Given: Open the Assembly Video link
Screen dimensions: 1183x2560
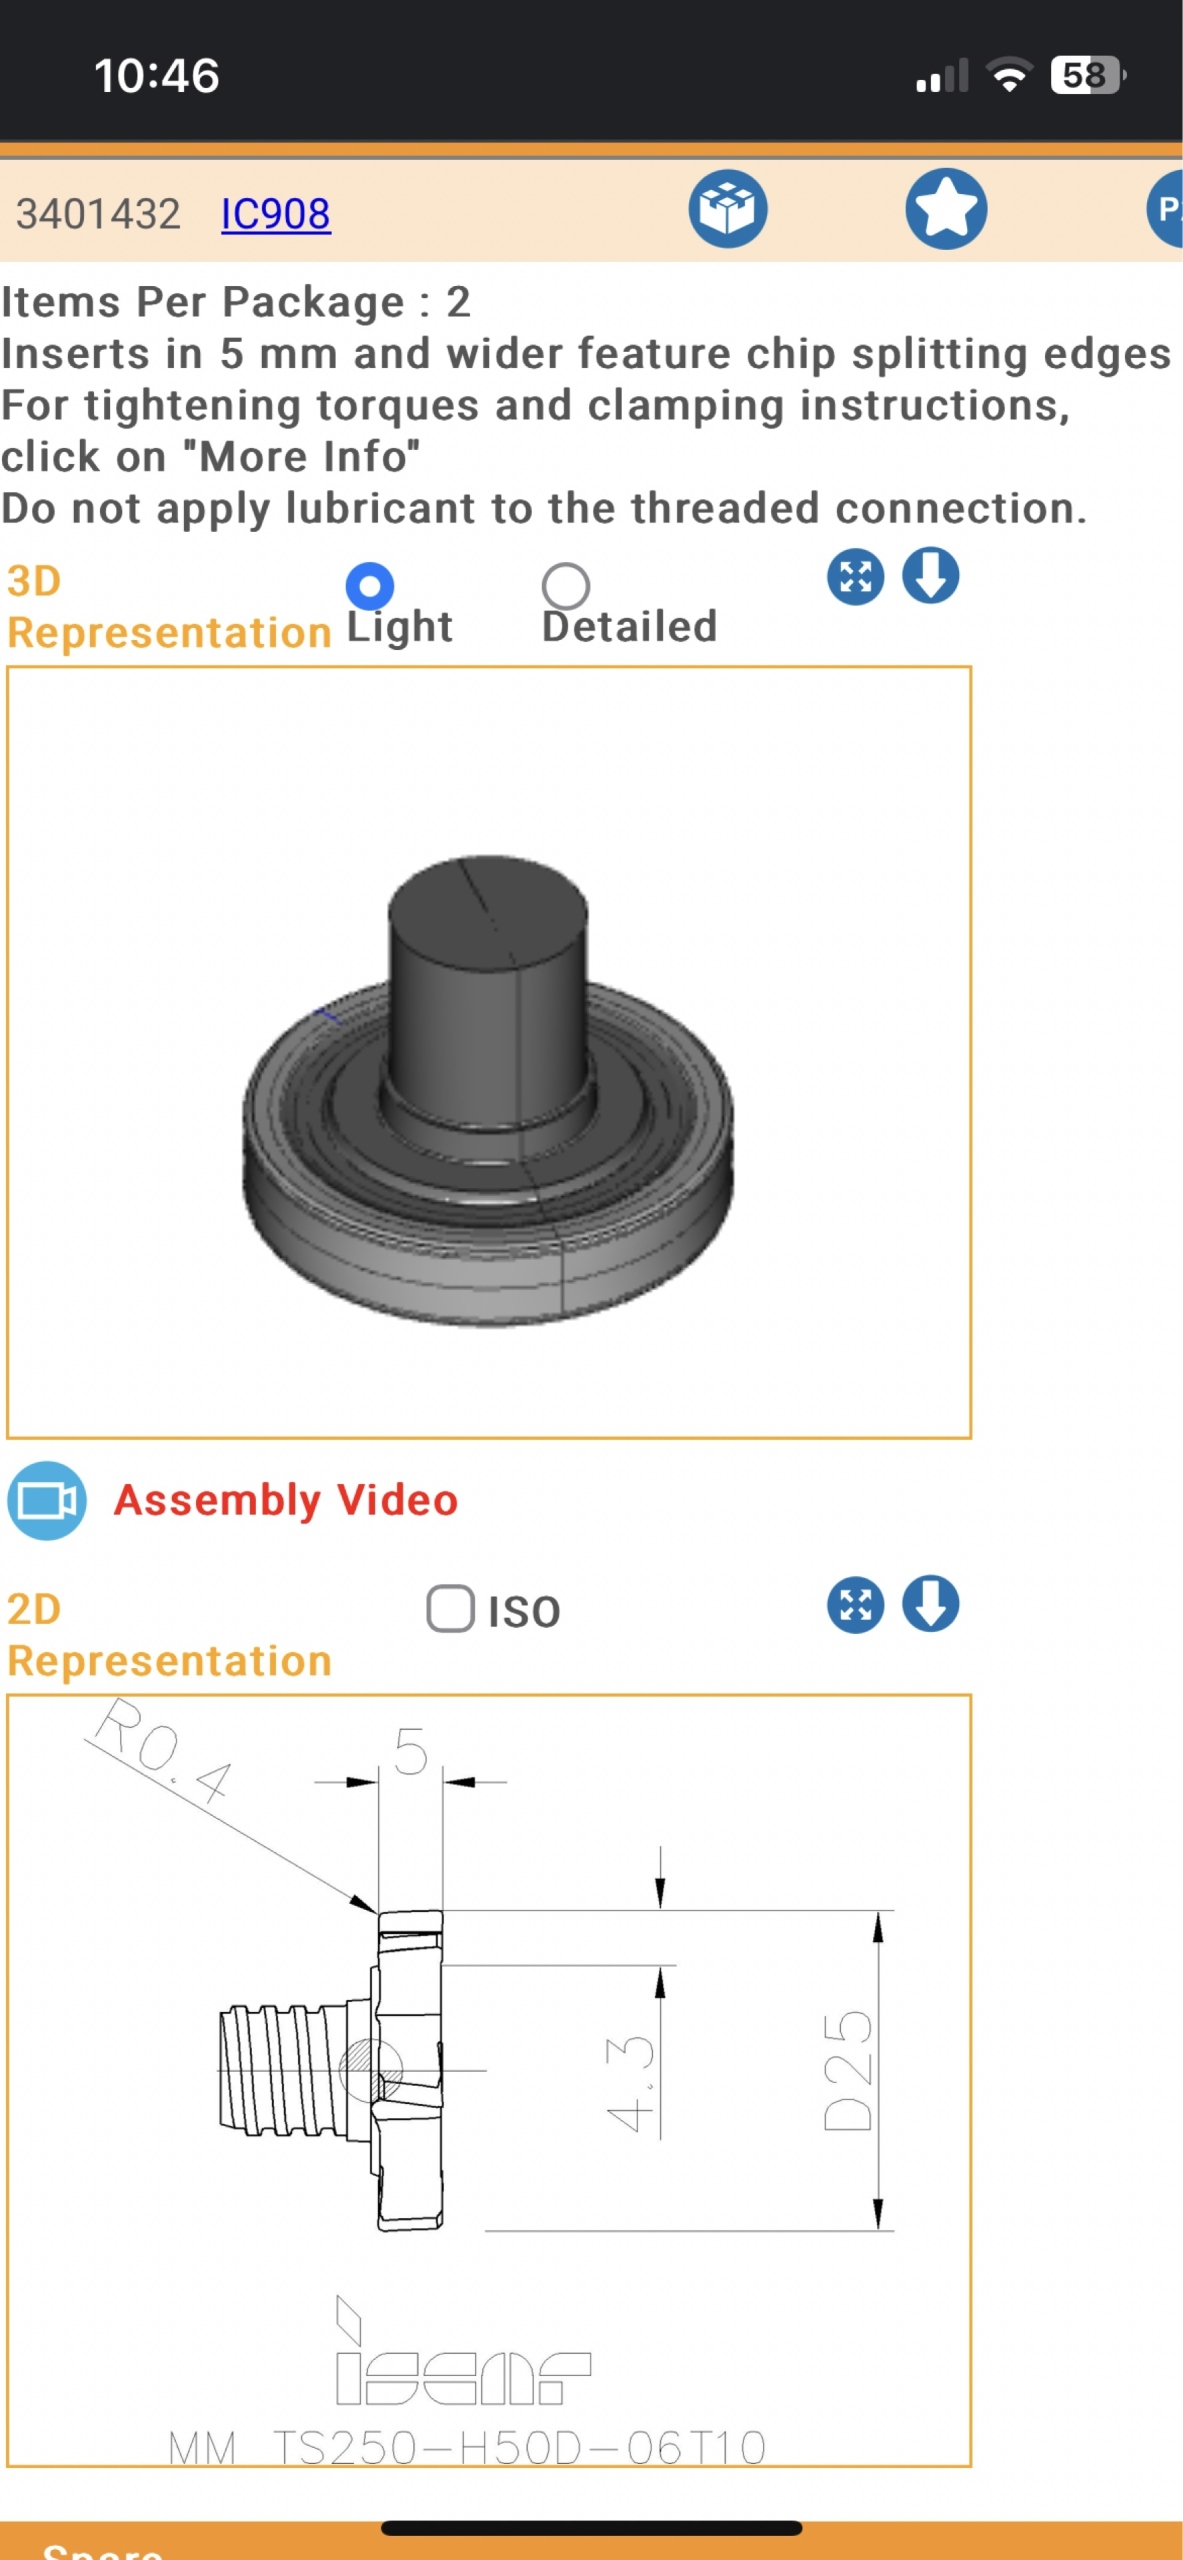Looking at the screenshot, I should click(286, 1500).
